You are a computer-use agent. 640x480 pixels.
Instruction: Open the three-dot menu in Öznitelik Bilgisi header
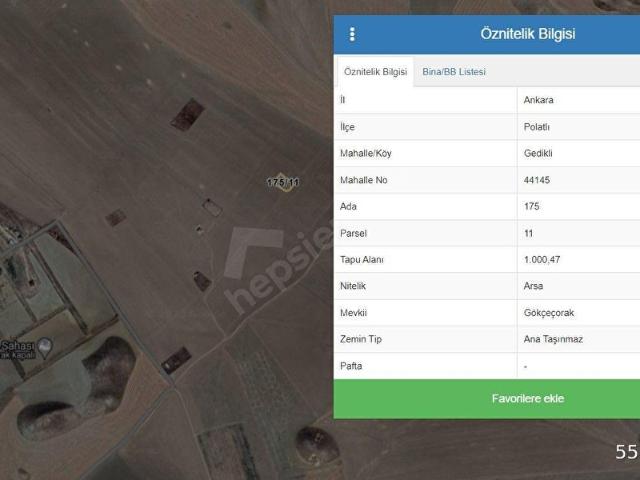point(352,34)
